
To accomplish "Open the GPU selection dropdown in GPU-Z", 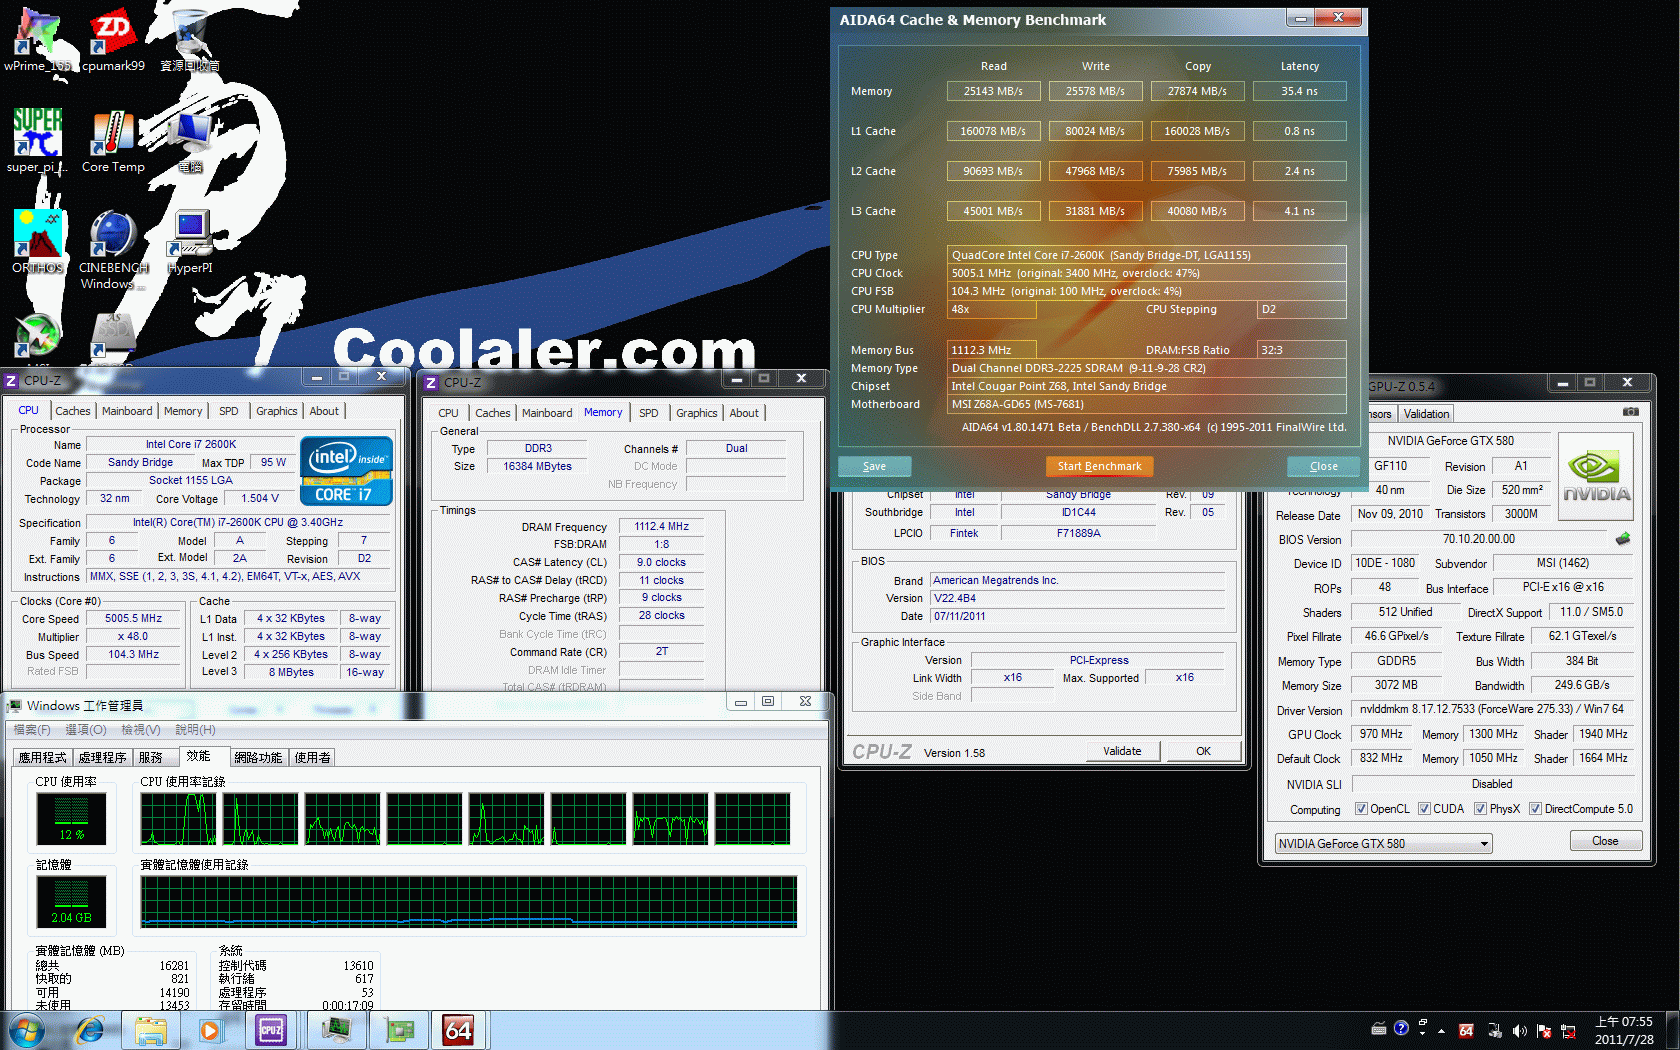I will click(1383, 843).
